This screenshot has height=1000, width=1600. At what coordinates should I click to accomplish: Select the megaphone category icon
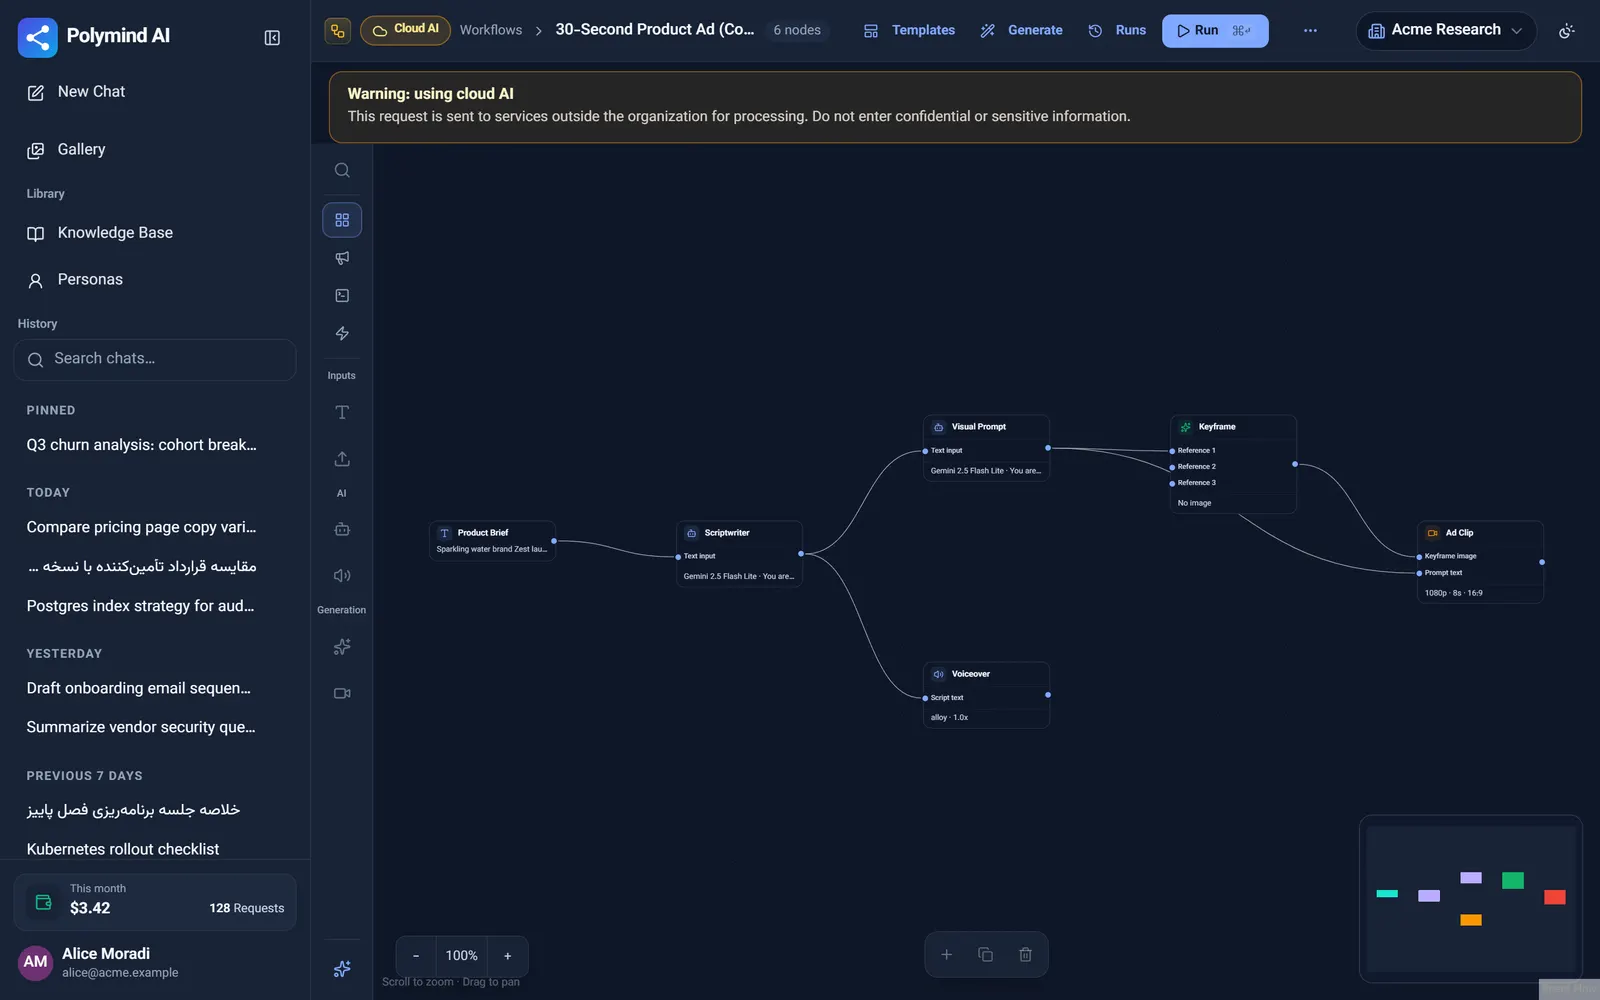pos(342,258)
